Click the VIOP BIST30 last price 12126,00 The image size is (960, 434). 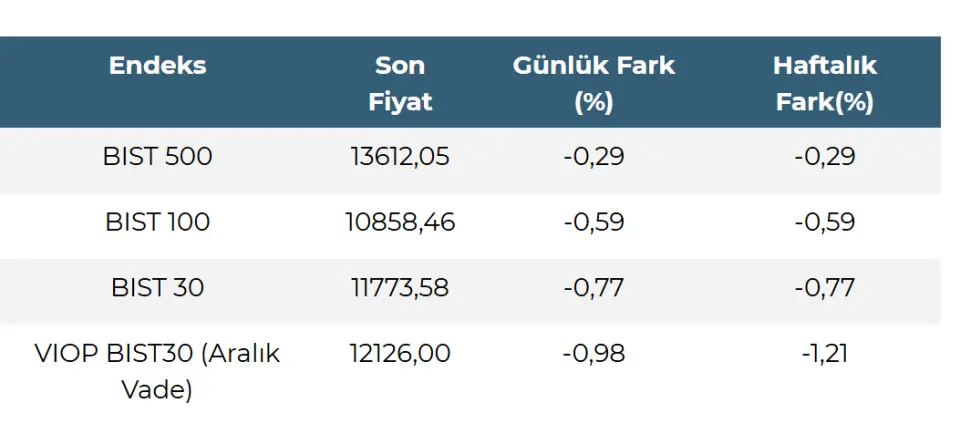pos(400,354)
